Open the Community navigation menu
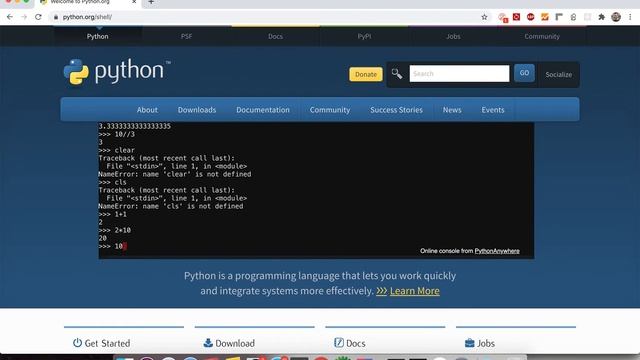Screen dimensions: 640x360 coord(330,110)
